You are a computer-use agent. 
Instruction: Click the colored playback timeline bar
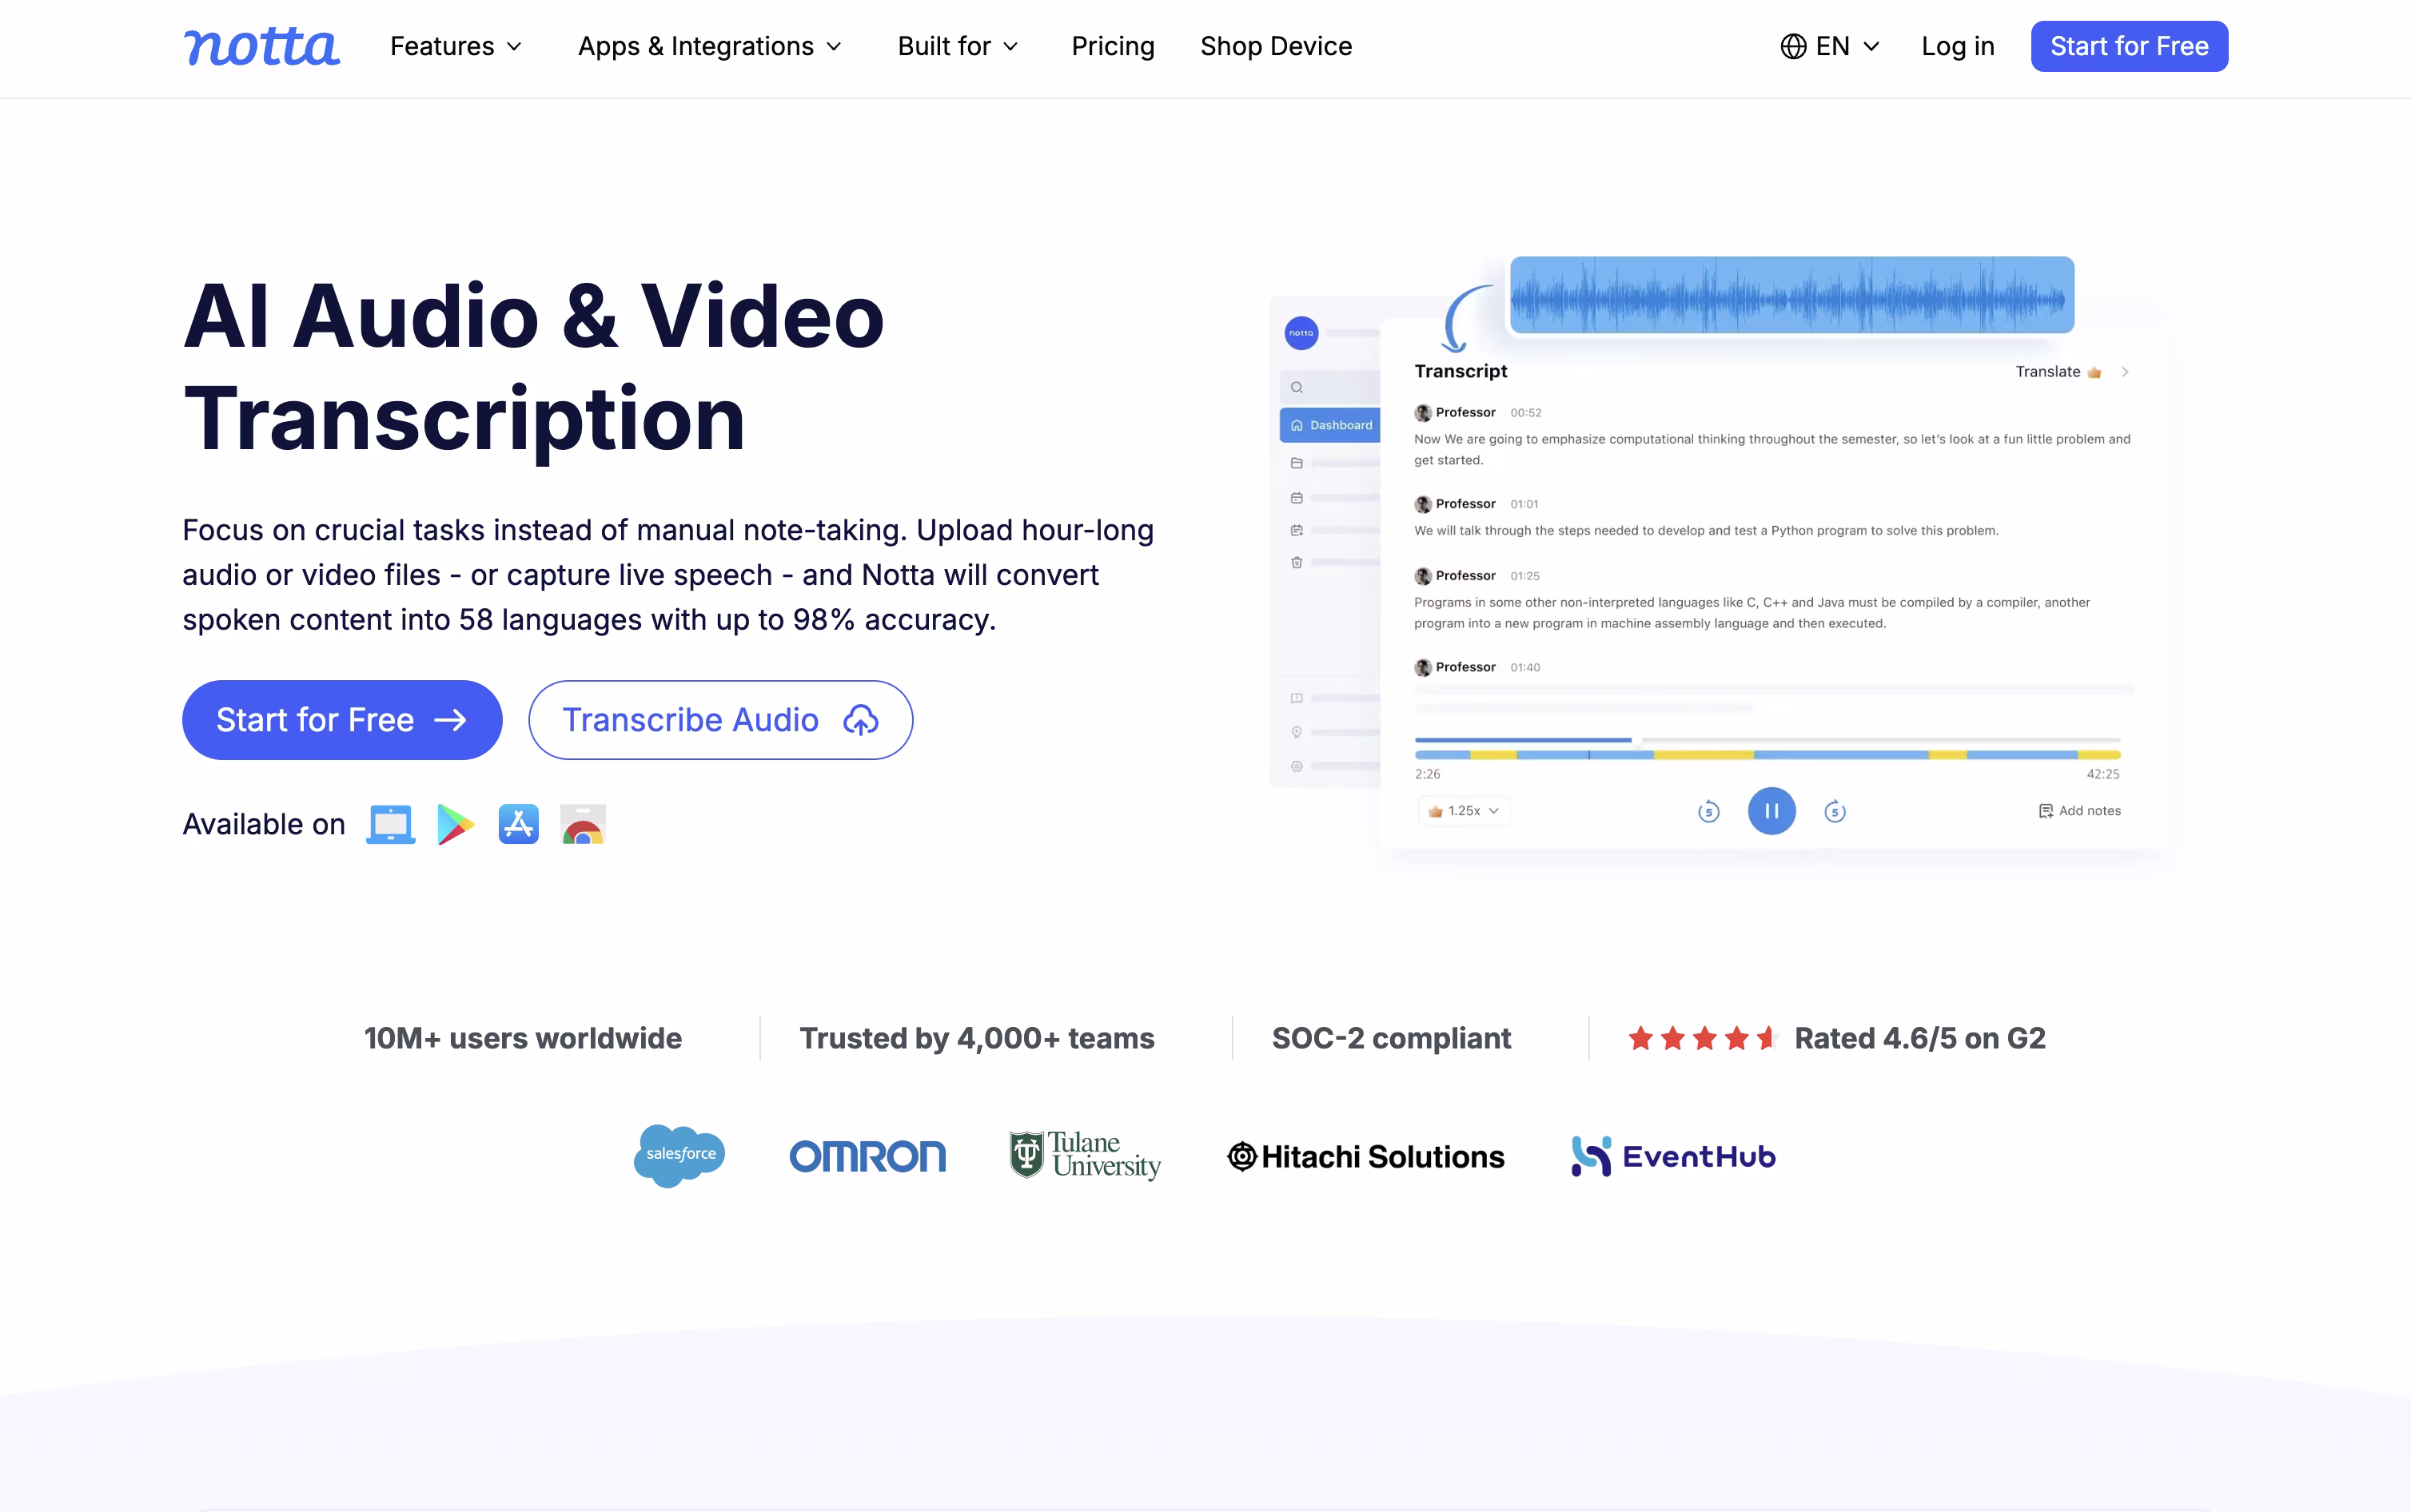[x=1767, y=755]
